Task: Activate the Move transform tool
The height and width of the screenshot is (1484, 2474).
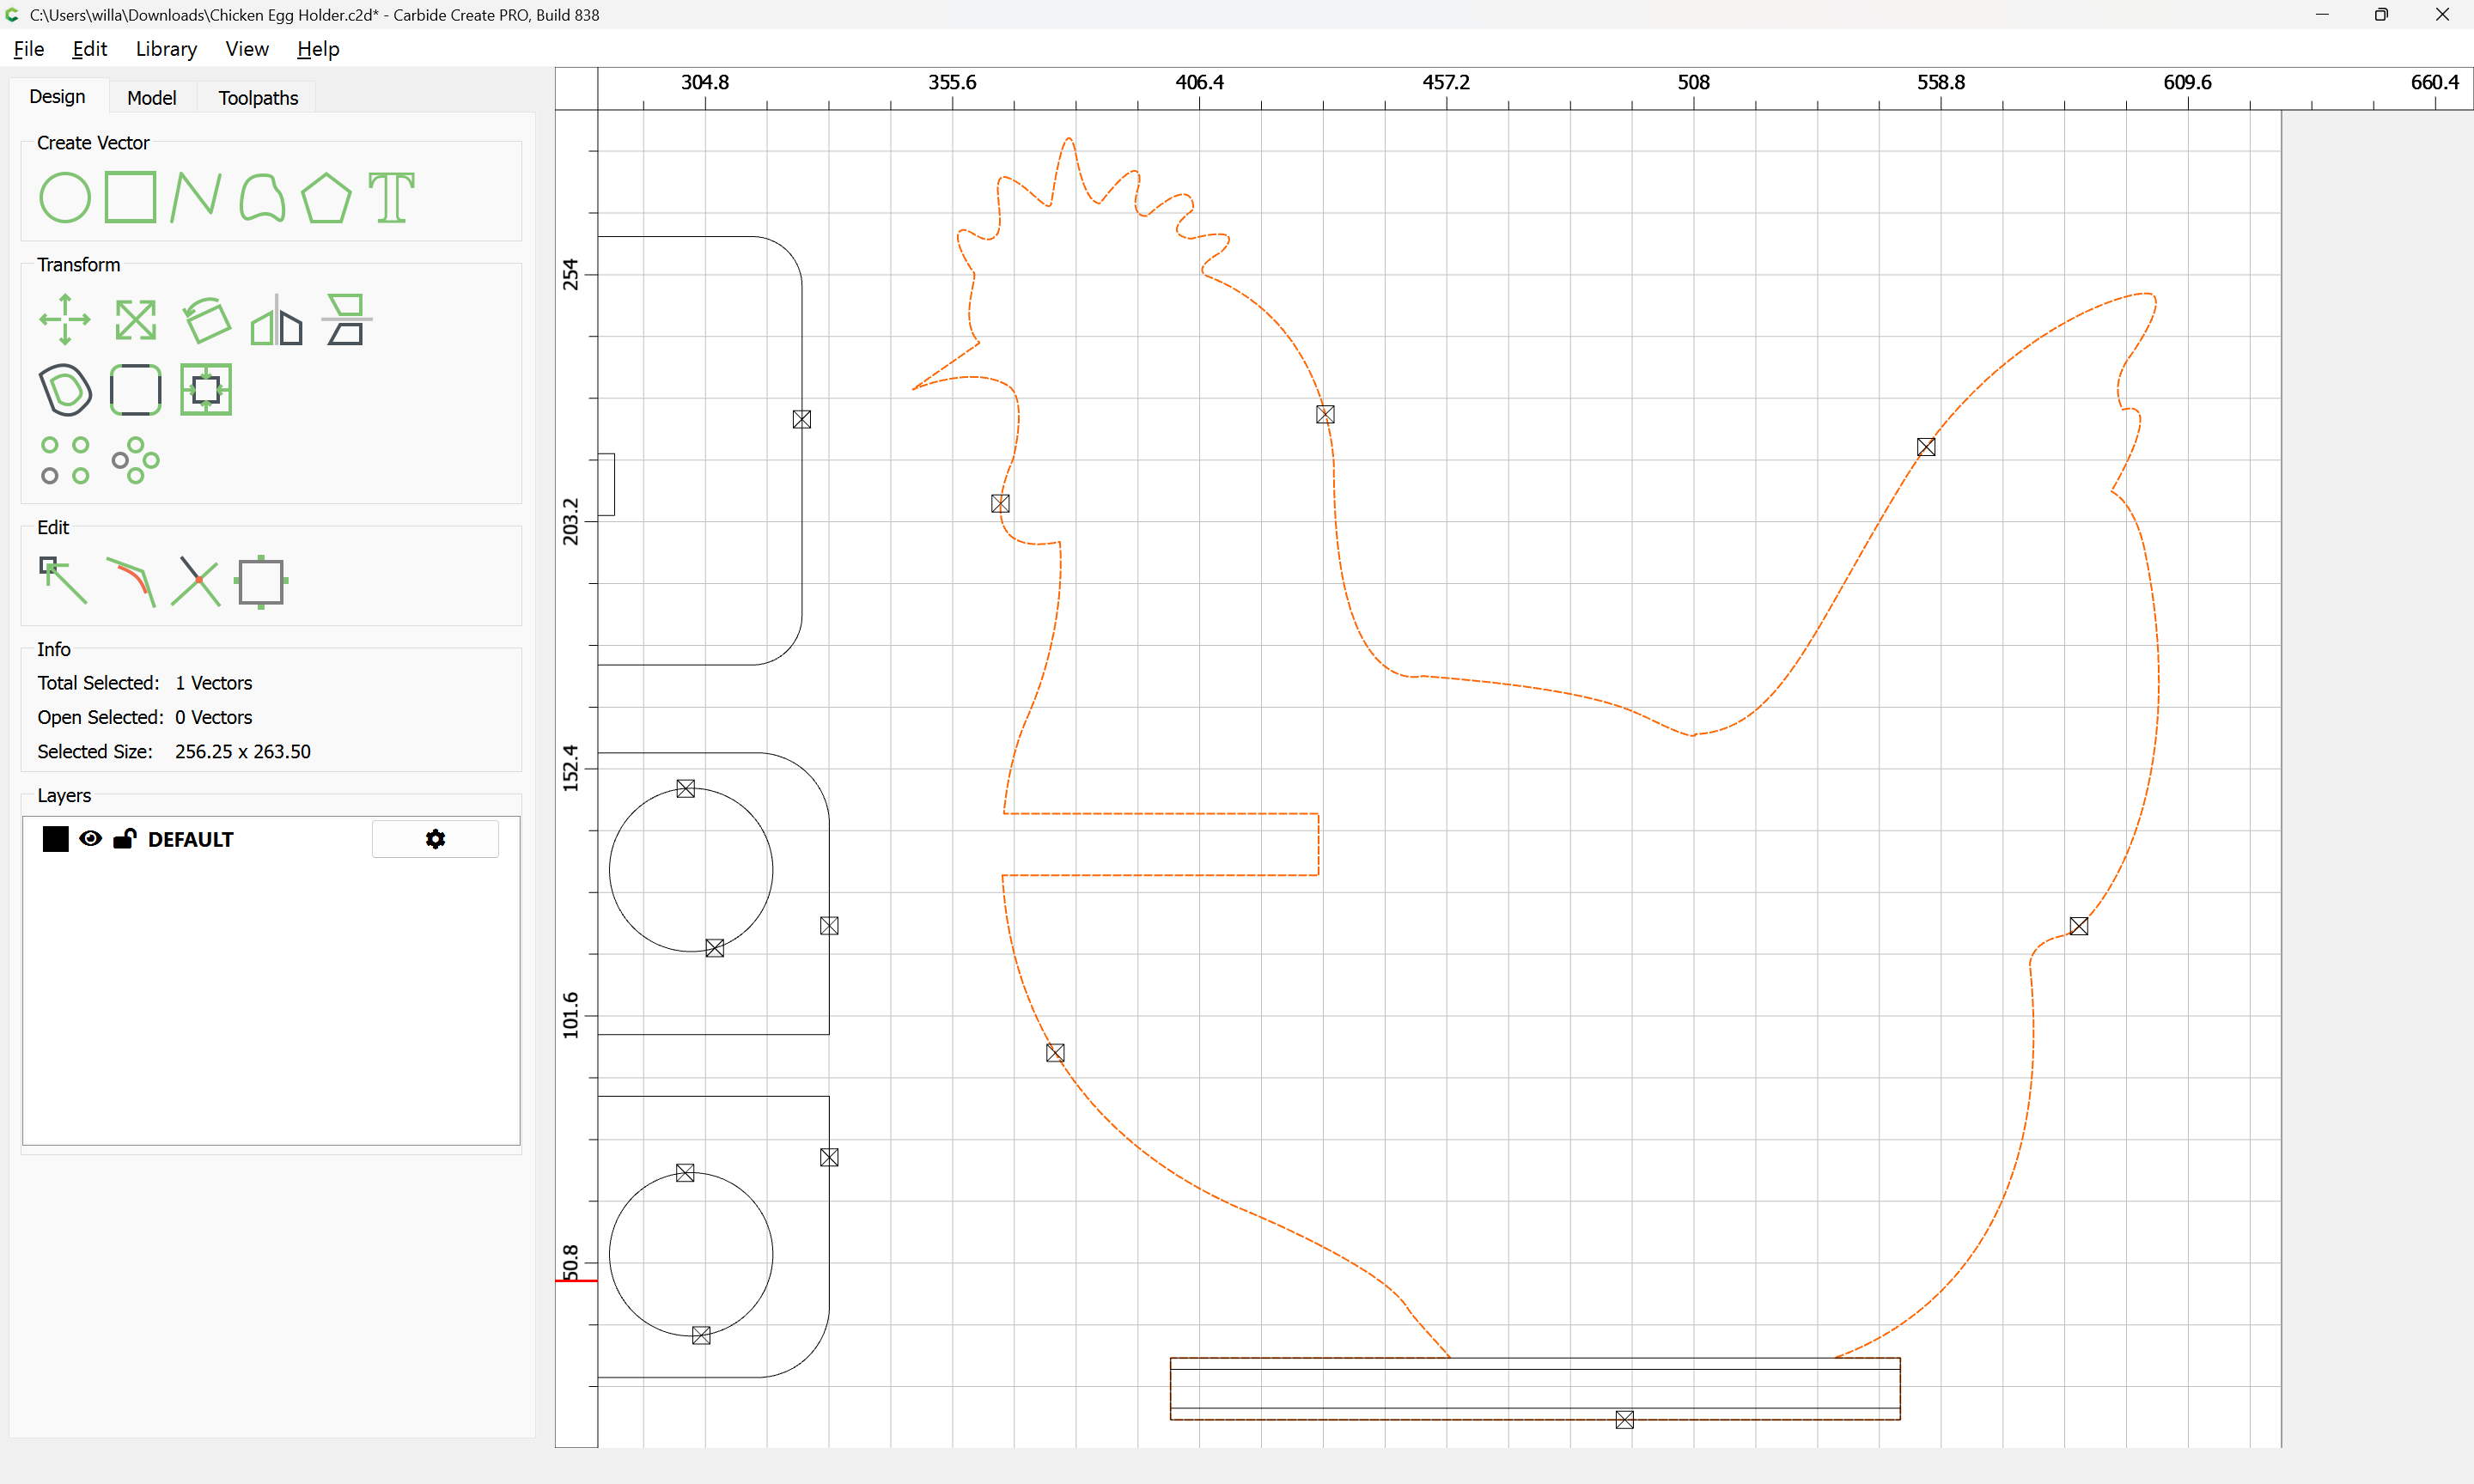Action: (x=65, y=320)
